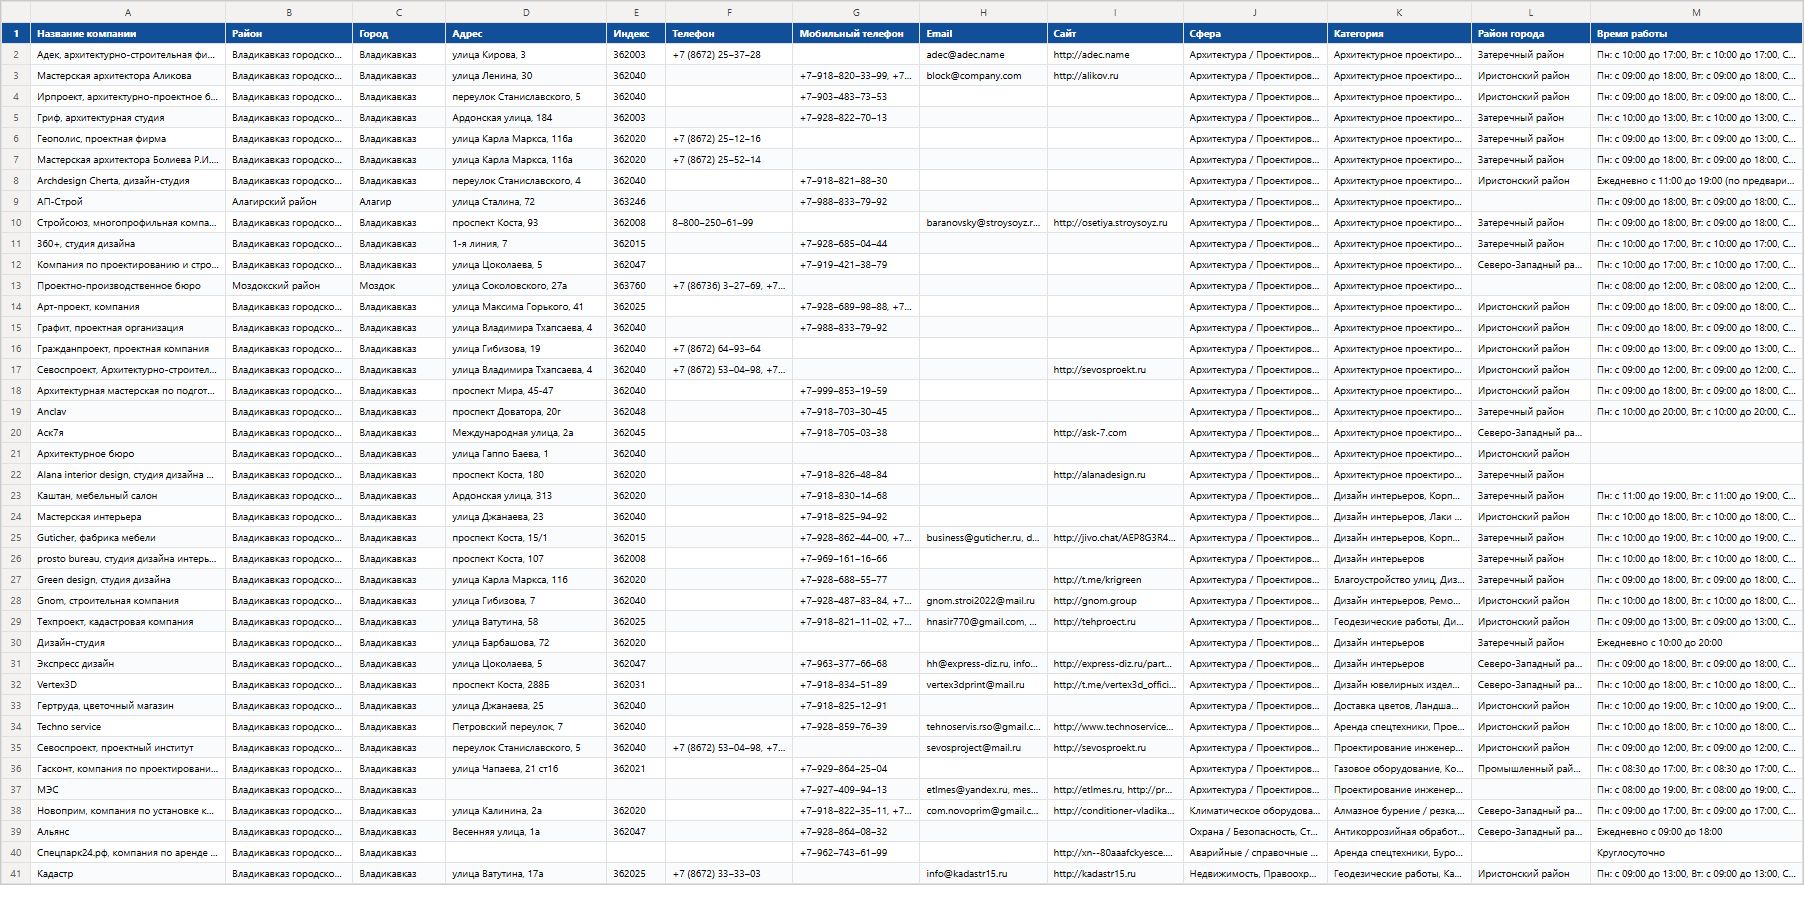Open the http://adec.name site cell
Screen dimensions: 1804x902
1115,55
